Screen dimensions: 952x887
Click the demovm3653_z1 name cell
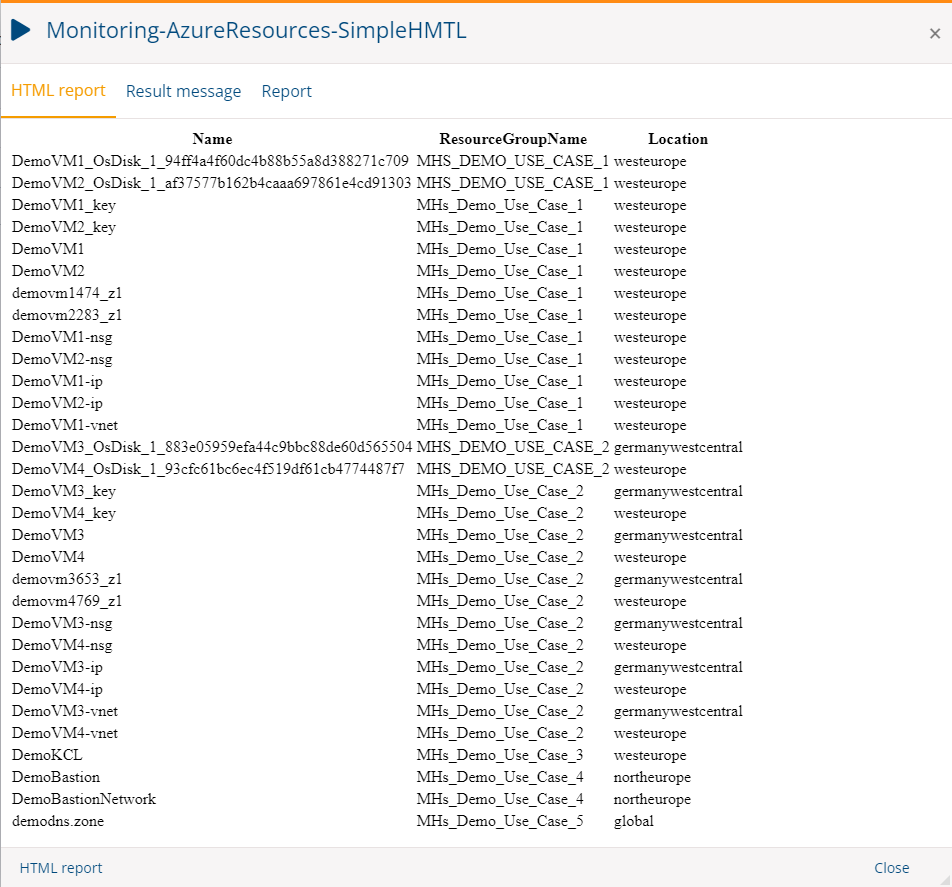(67, 579)
